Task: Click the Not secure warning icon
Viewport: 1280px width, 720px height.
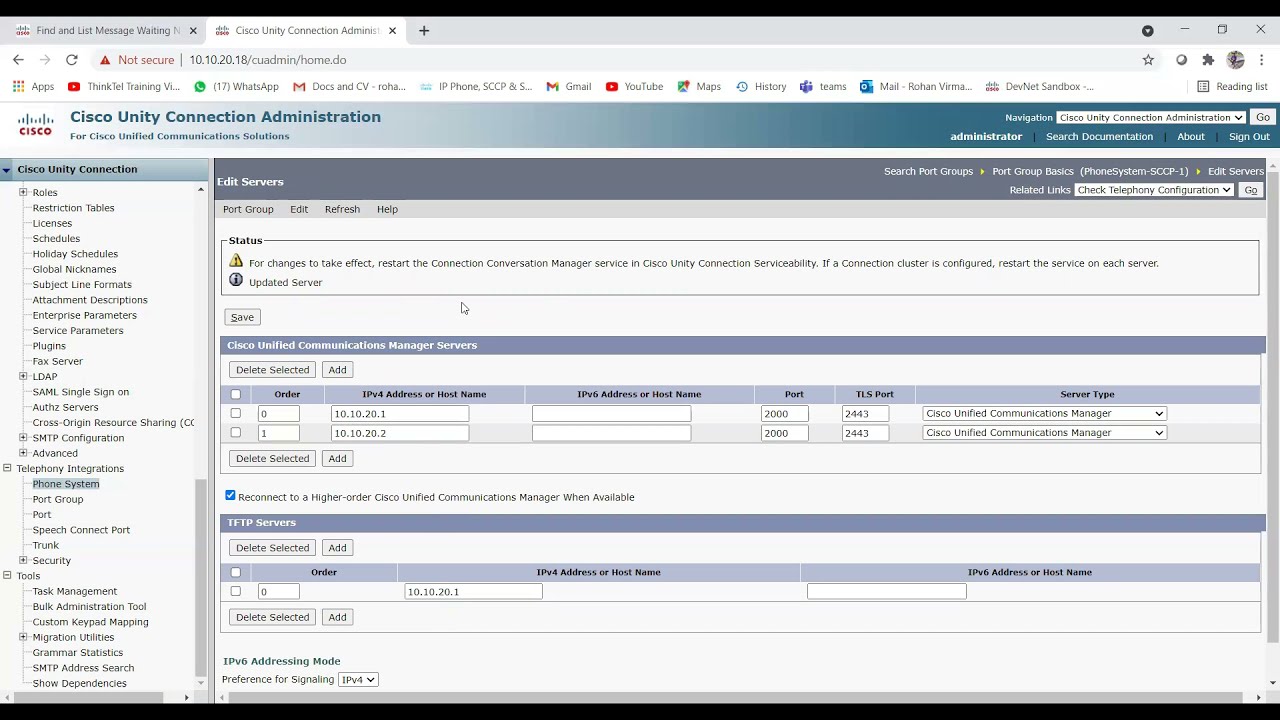Action: click(x=105, y=60)
